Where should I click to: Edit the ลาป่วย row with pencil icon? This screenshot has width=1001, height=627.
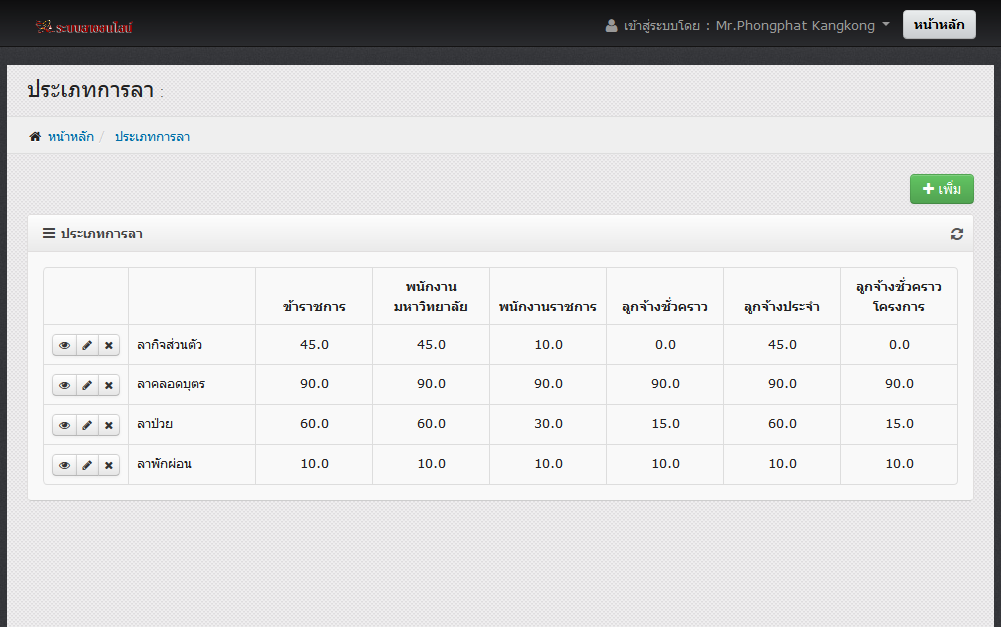point(87,425)
